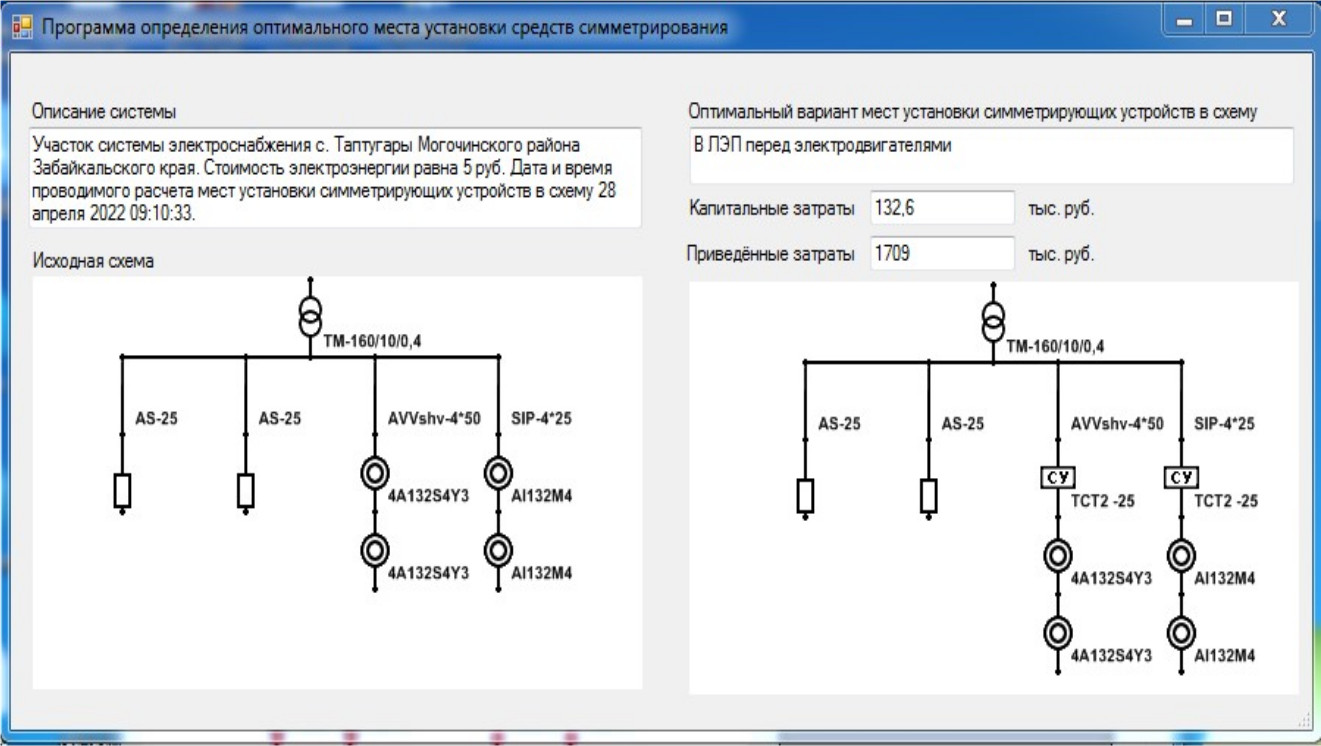
Task: Click upper 4A132S4Y3 motor symbol in original scheme
Action: tap(375, 471)
